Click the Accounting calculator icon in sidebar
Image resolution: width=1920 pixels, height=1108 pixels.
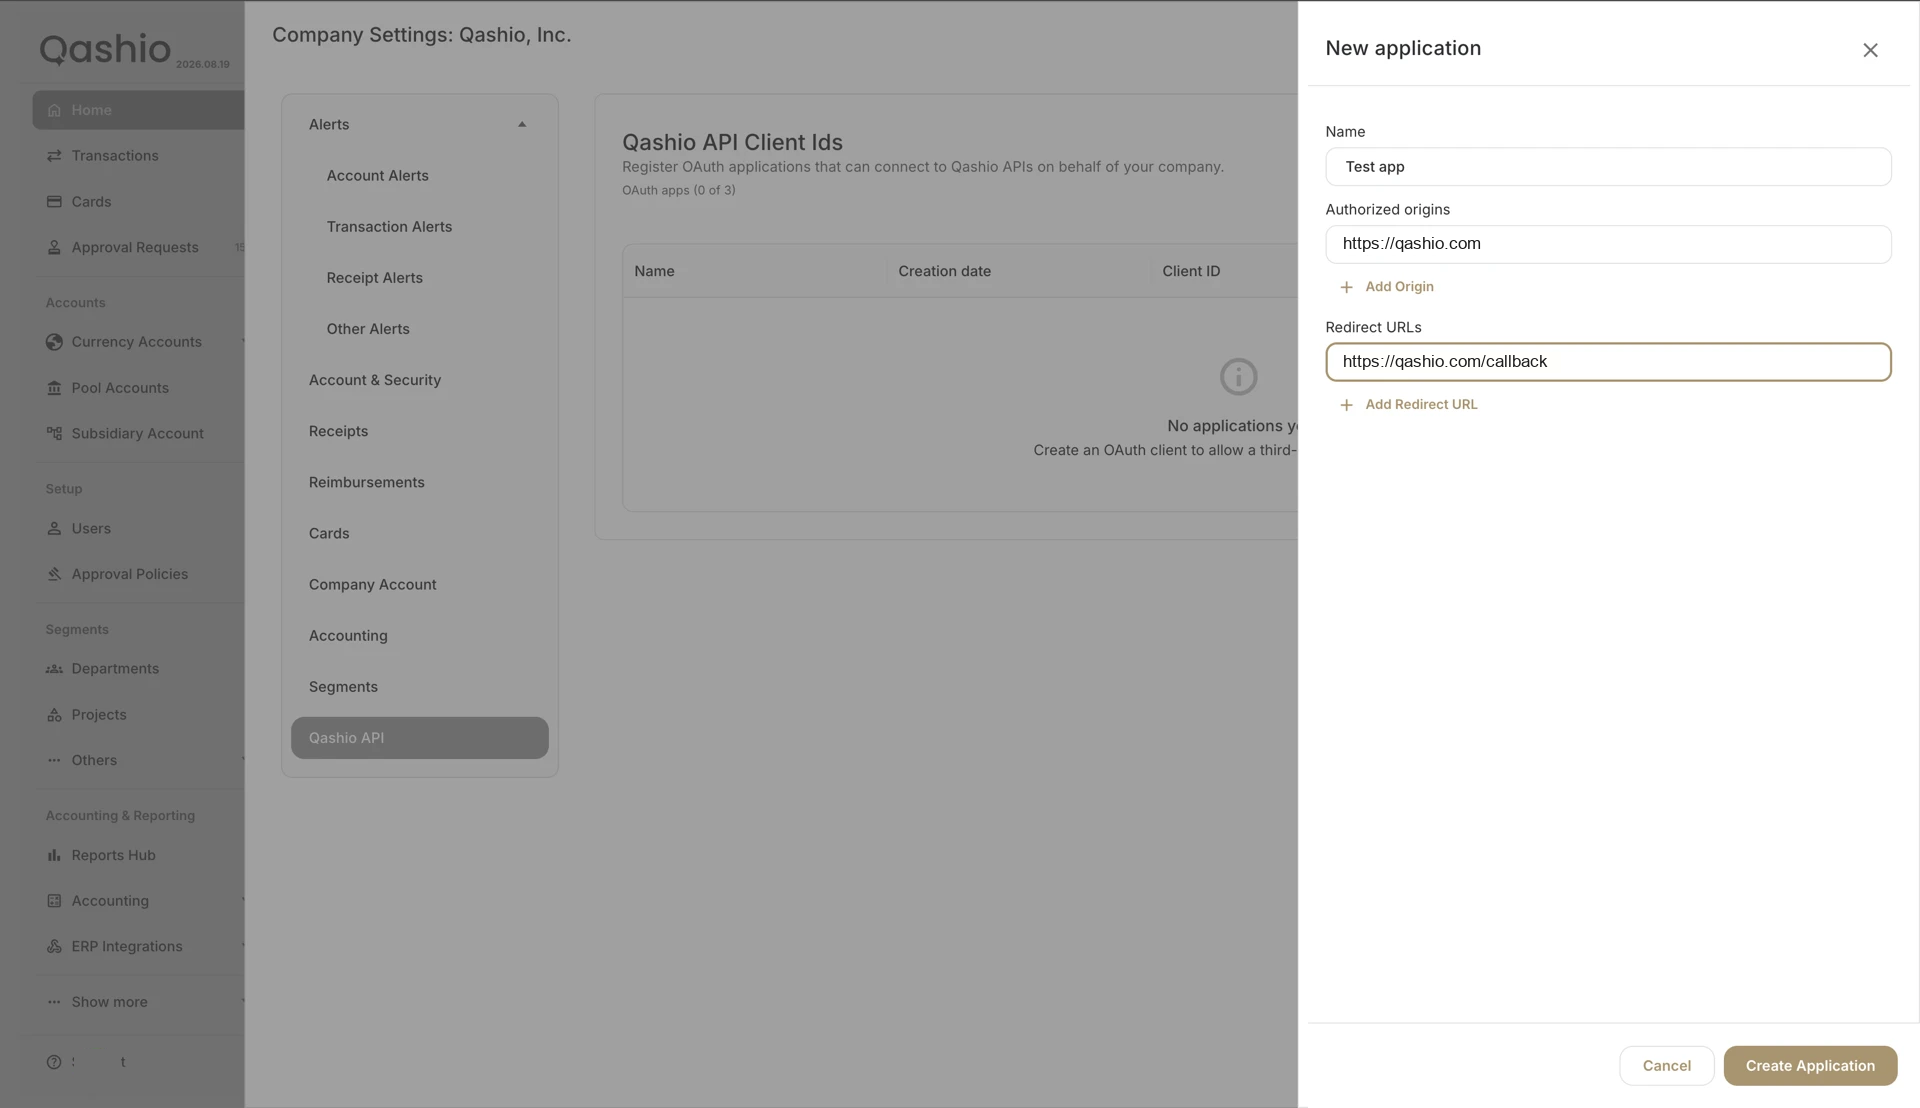54,901
